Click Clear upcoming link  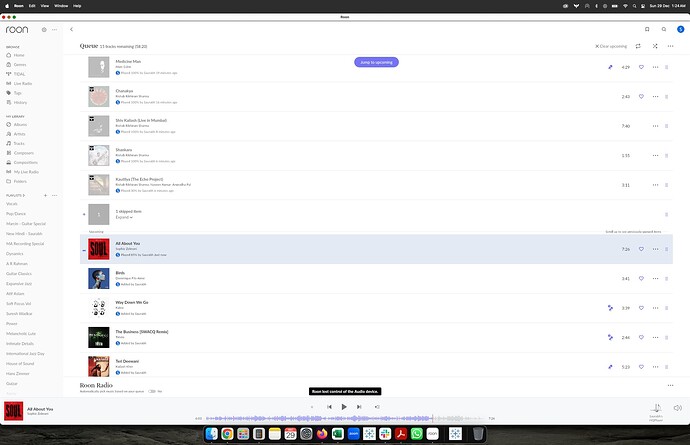pos(614,46)
